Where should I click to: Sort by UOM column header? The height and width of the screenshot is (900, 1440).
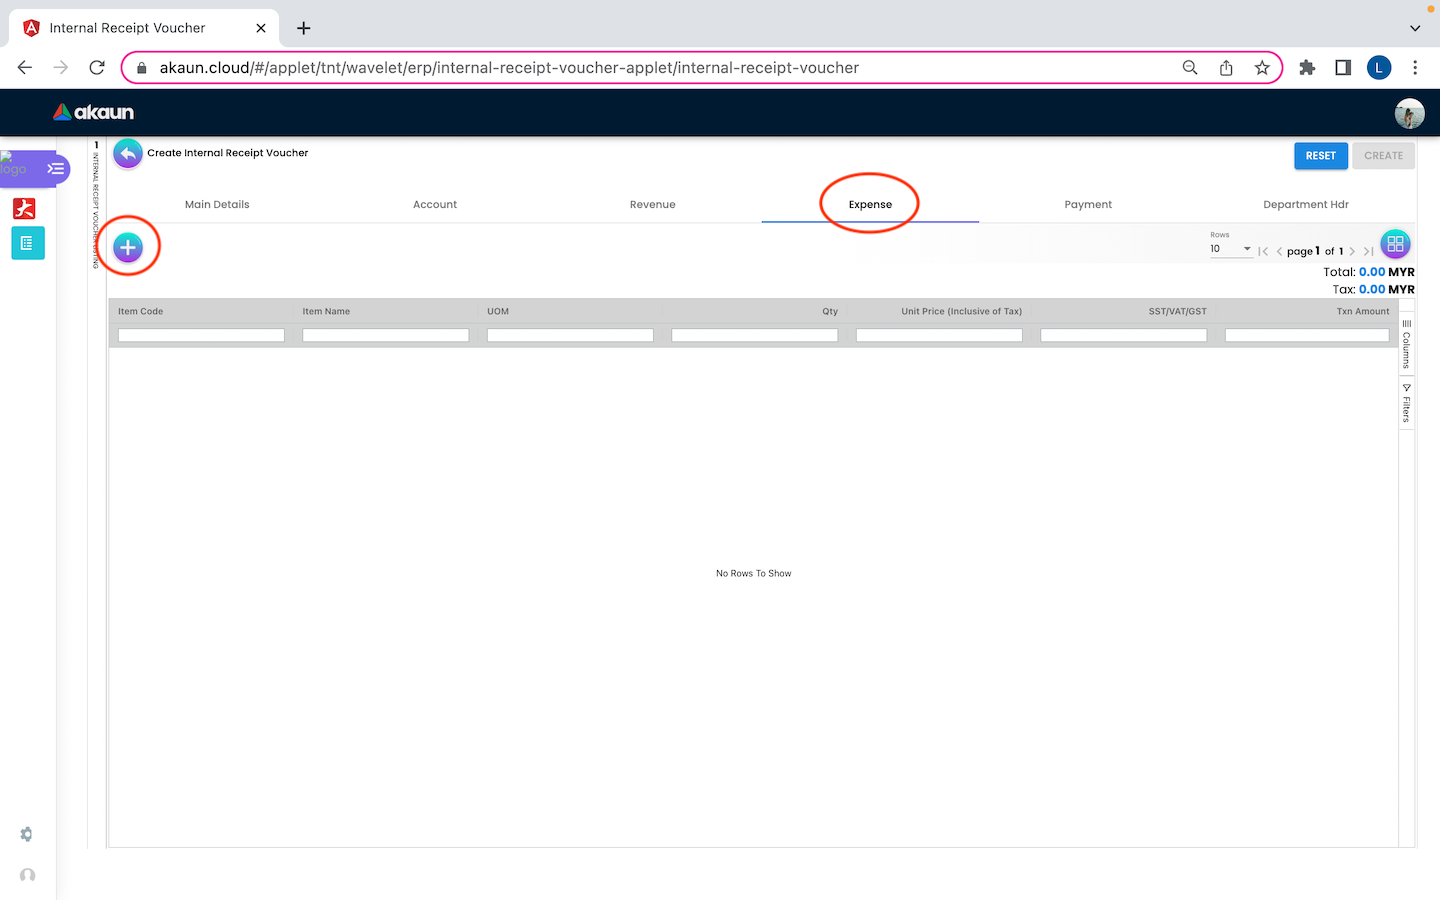point(498,311)
